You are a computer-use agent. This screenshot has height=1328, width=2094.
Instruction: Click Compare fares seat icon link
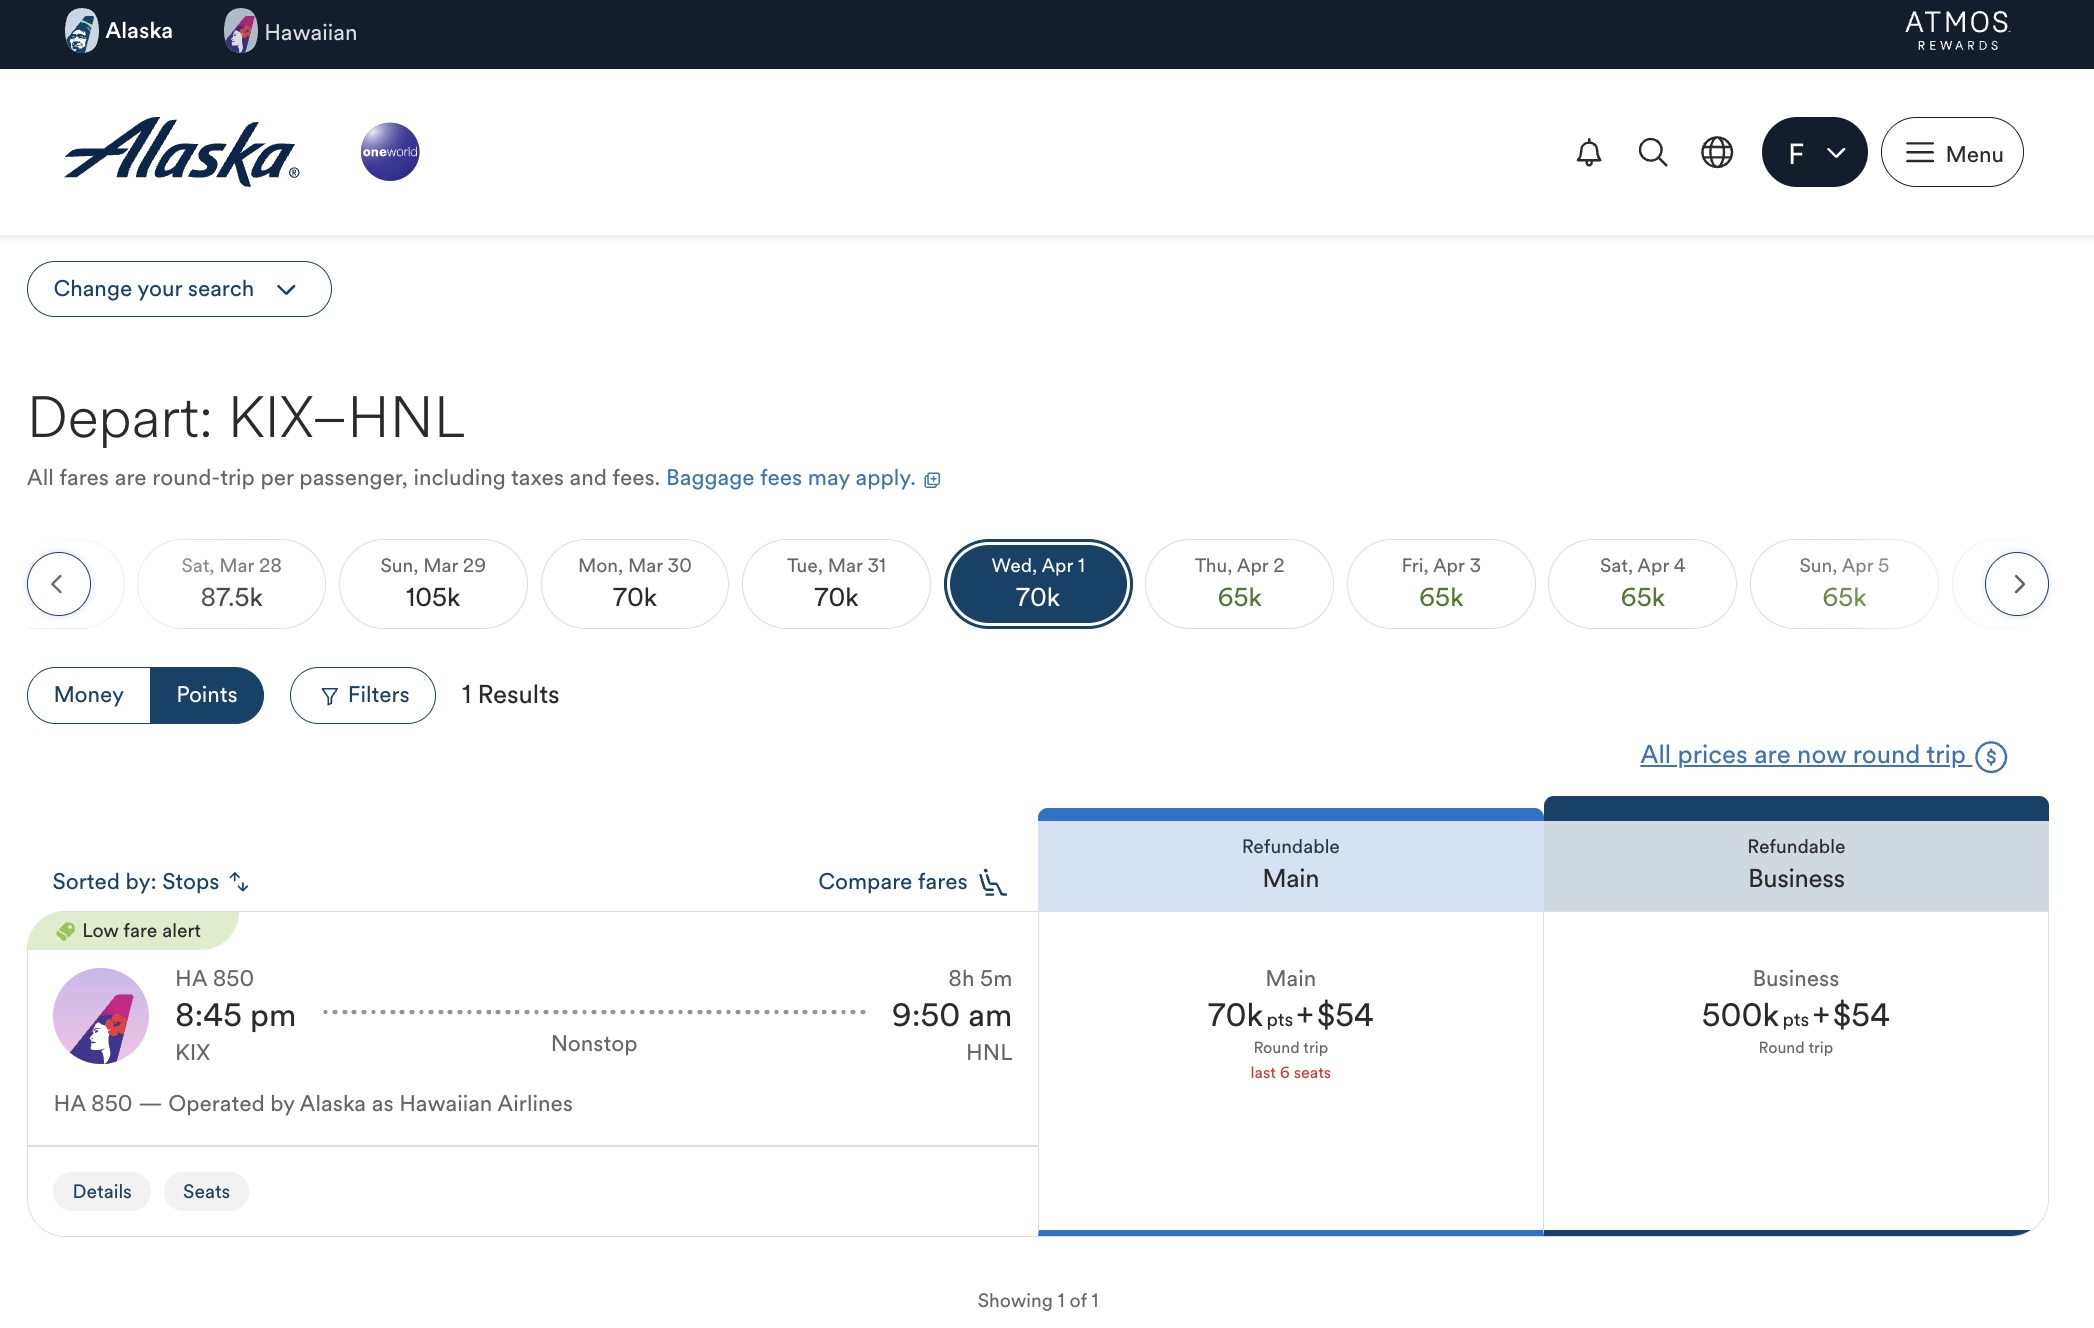click(912, 881)
